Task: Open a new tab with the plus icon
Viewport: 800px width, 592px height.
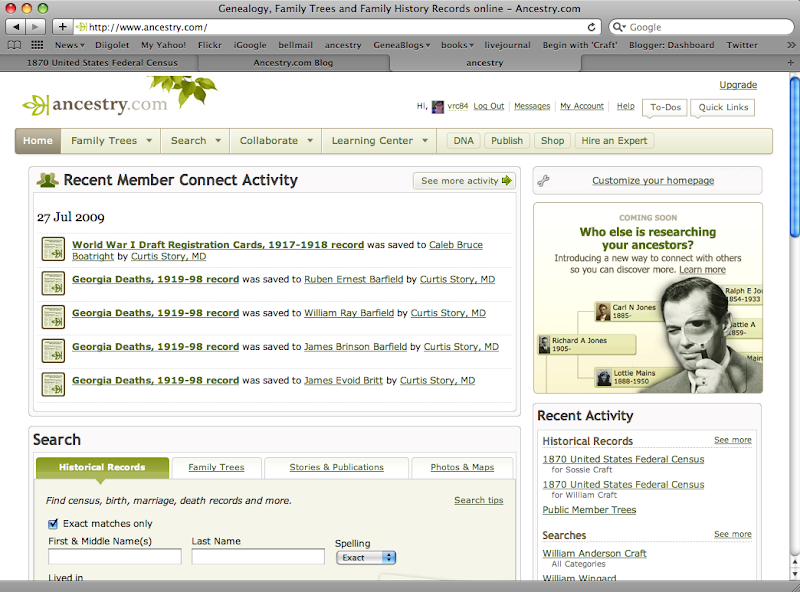Action: tap(790, 62)
